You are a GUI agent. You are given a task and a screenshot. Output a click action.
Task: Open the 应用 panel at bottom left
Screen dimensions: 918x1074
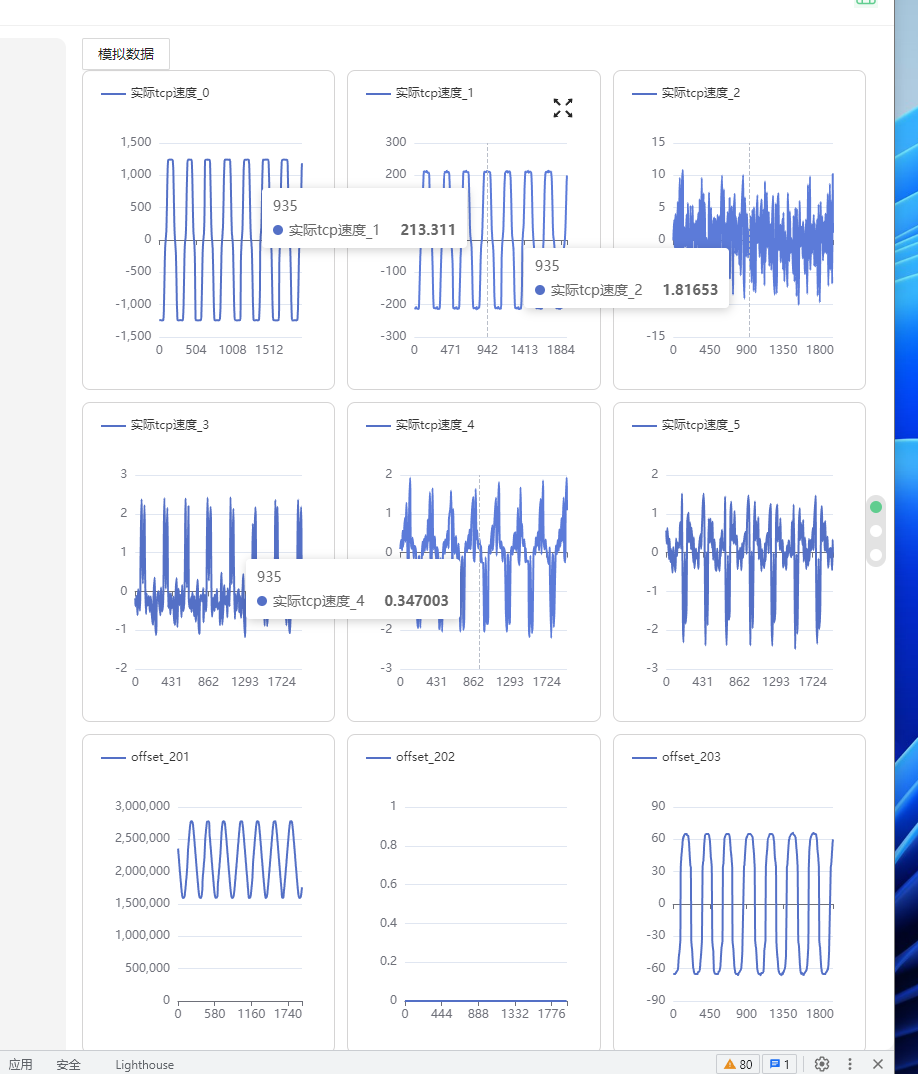pos(22,1065)
